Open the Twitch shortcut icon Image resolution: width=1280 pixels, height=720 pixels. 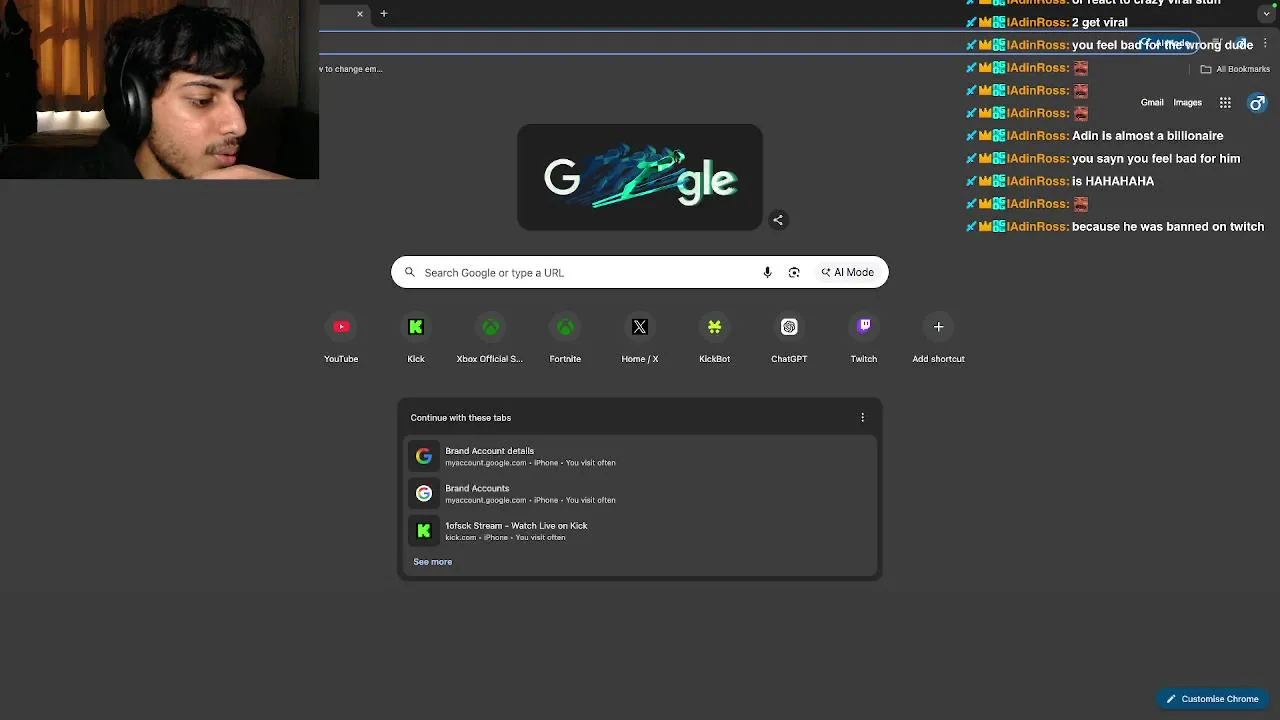pos(864,327)
